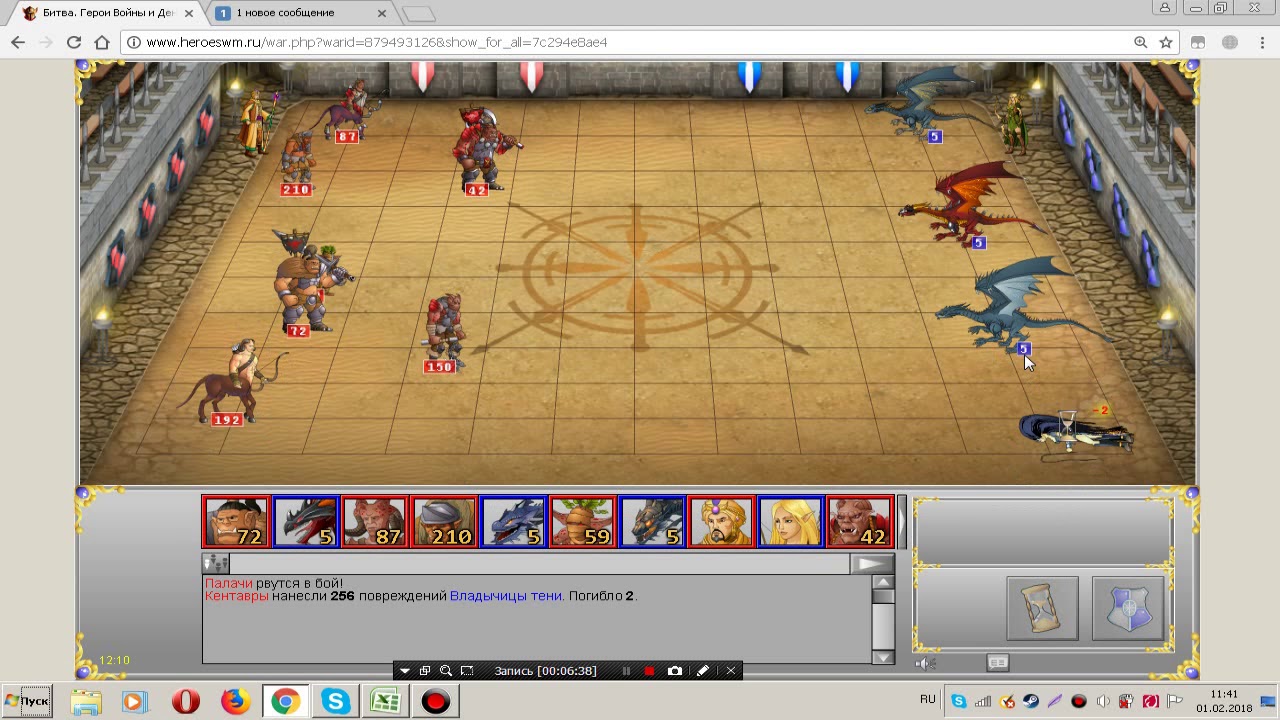The width and height of the screenshot is (1280, 720).
Task: View site information icon in address bar
Action: [x=133, y=42]
